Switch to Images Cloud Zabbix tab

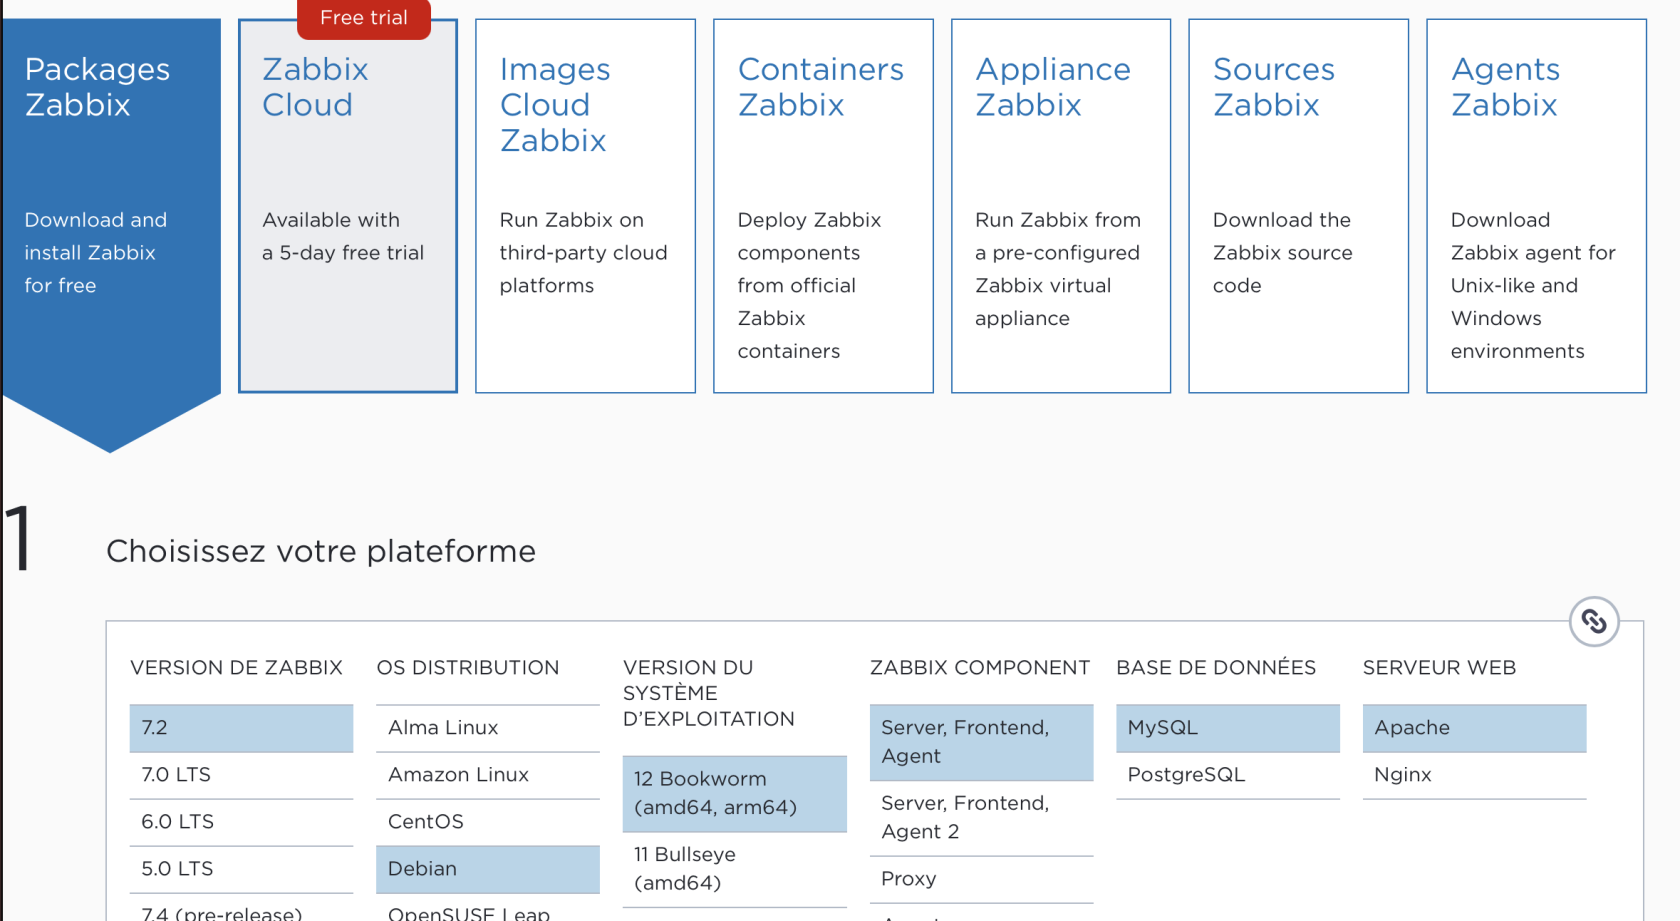(585, 206)
